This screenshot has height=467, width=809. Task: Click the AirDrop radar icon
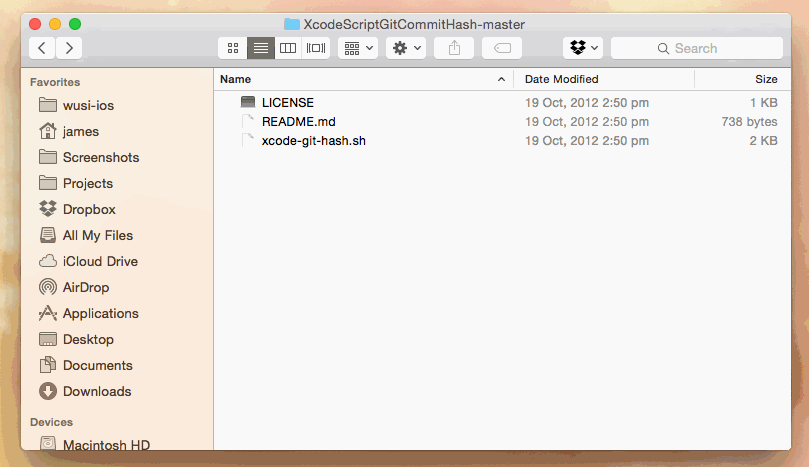48,287
